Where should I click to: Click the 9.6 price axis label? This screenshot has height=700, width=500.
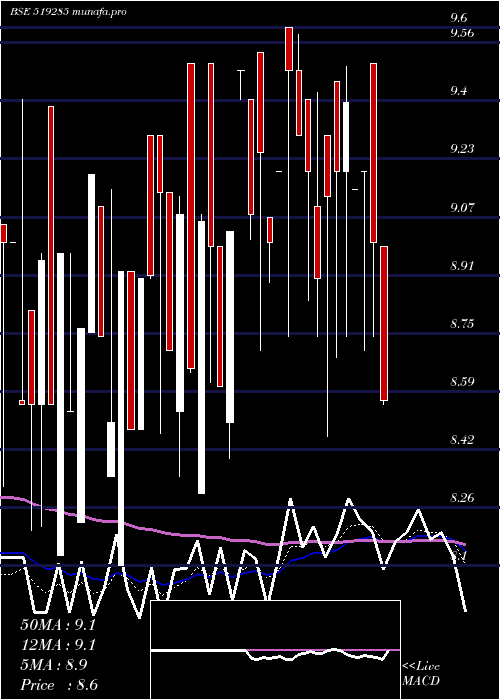point(459,18)
